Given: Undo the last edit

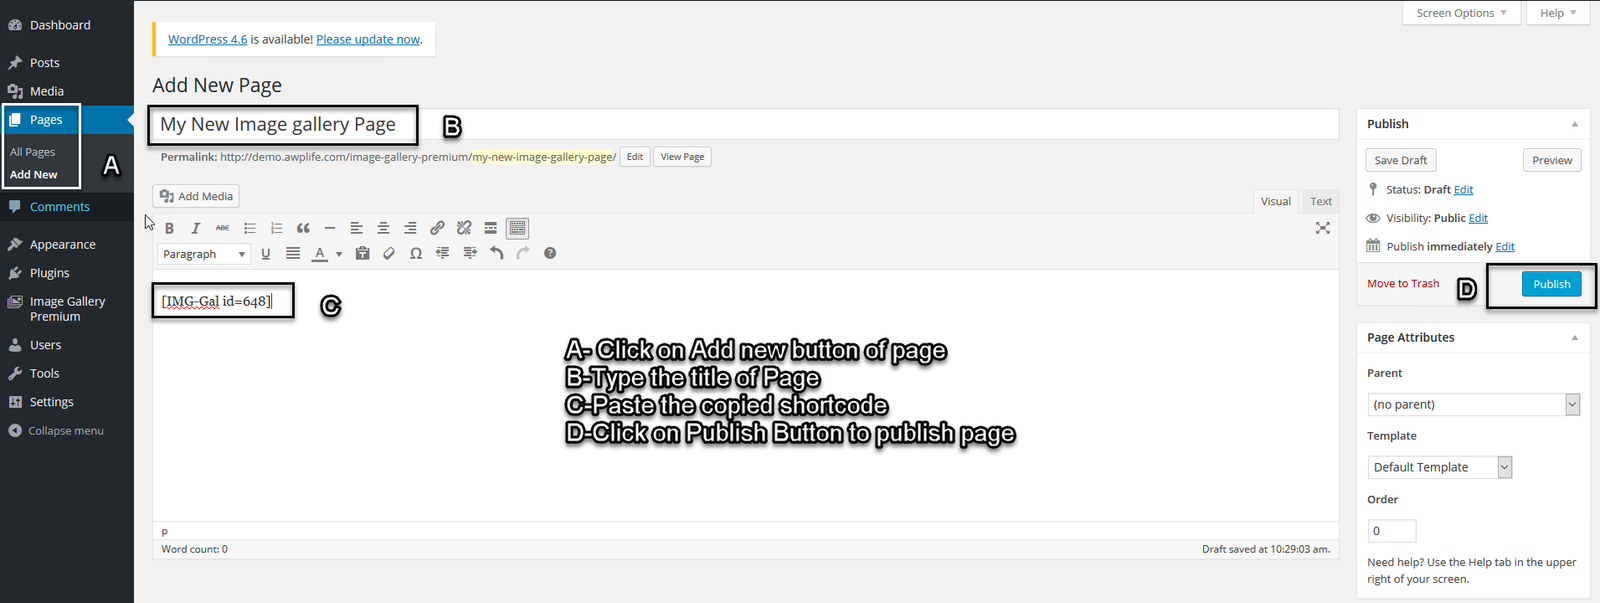Looking at the screenshot, I should [496, 254].
